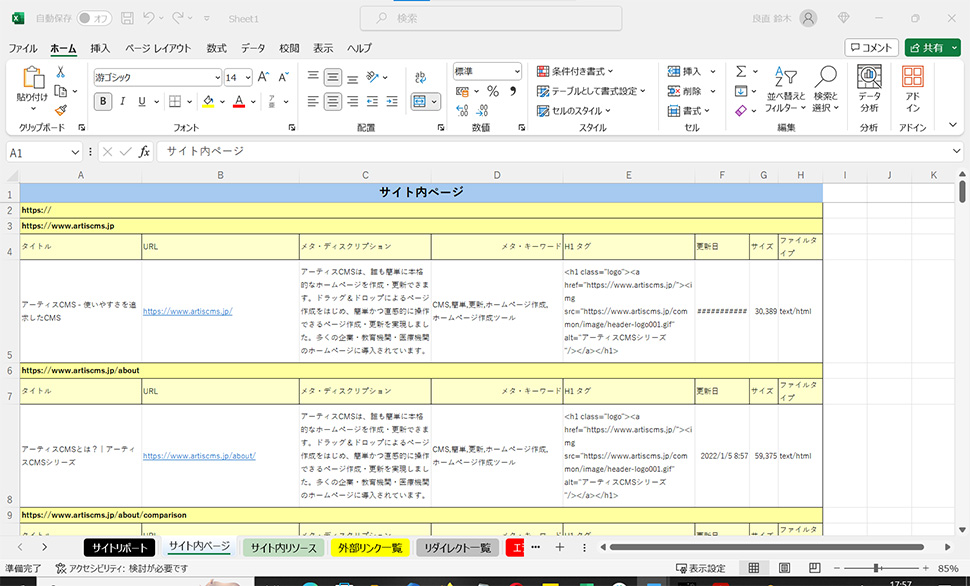Open Conditional Formatting menu
Screen dimensions: 970x586
[x=575, y=72]
